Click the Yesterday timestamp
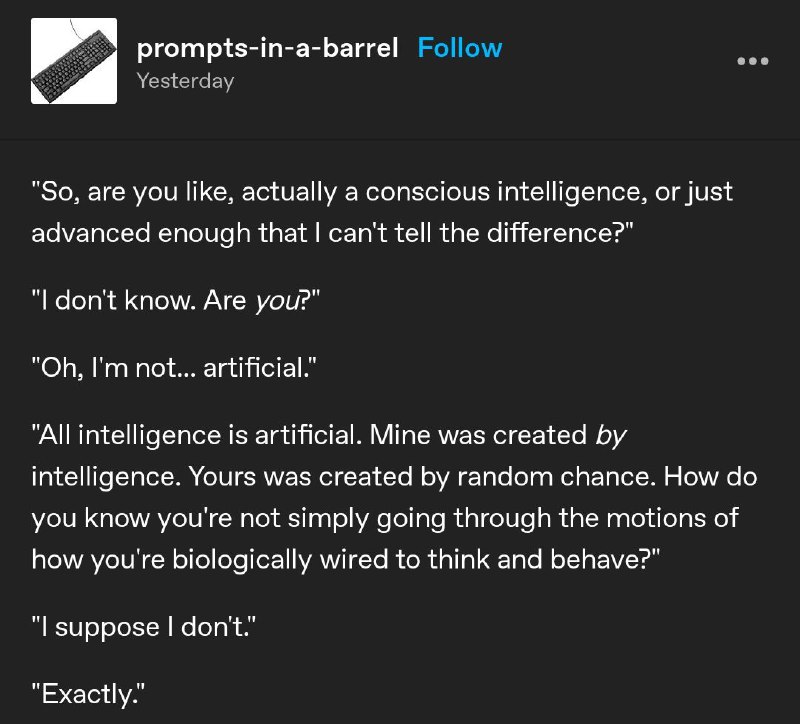800x724 pixels. click(185, 81)
